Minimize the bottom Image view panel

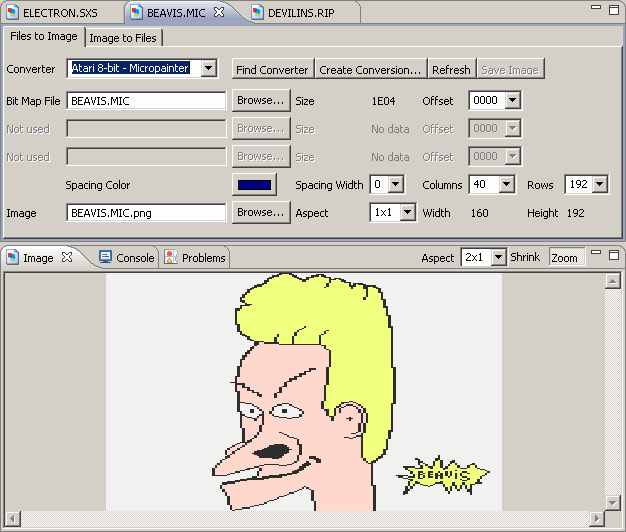(596, 256)
